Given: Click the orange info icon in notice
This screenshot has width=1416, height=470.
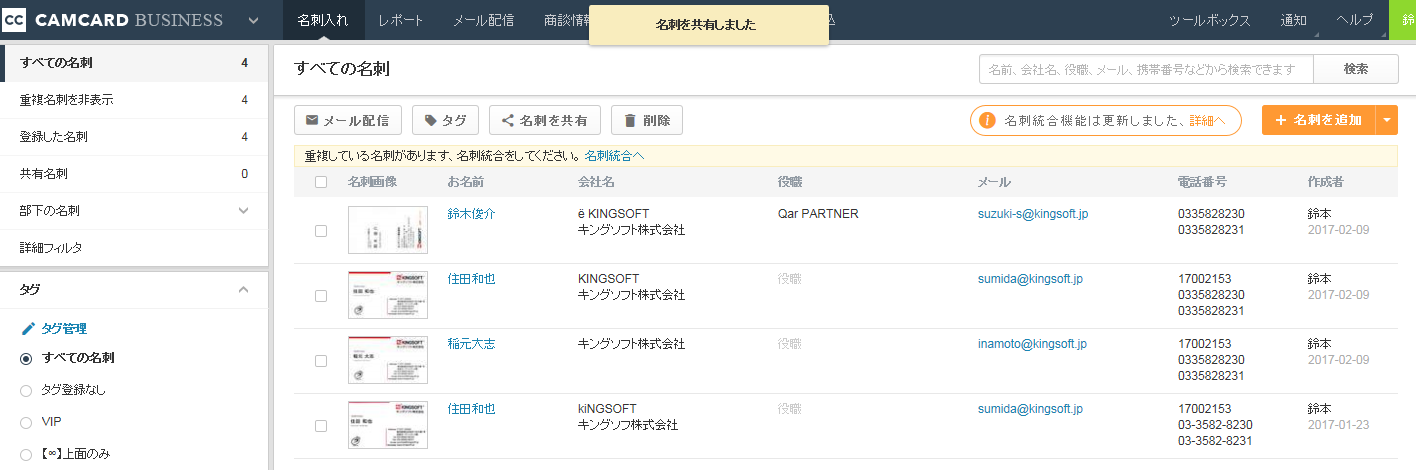Looking at the screenshot, I should click(x=987, y=120).
